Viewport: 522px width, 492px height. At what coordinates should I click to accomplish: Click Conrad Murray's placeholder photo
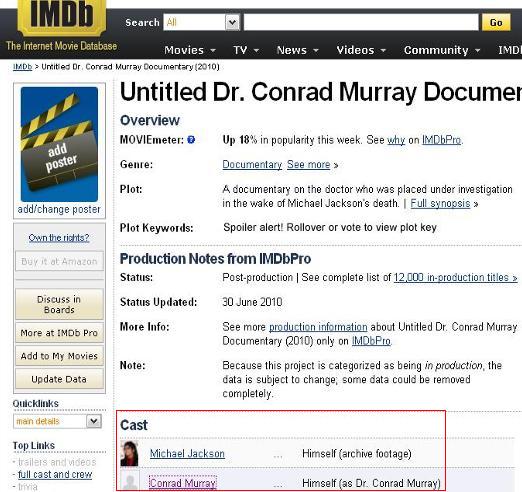pyautogui.click(x=129, y=481)
